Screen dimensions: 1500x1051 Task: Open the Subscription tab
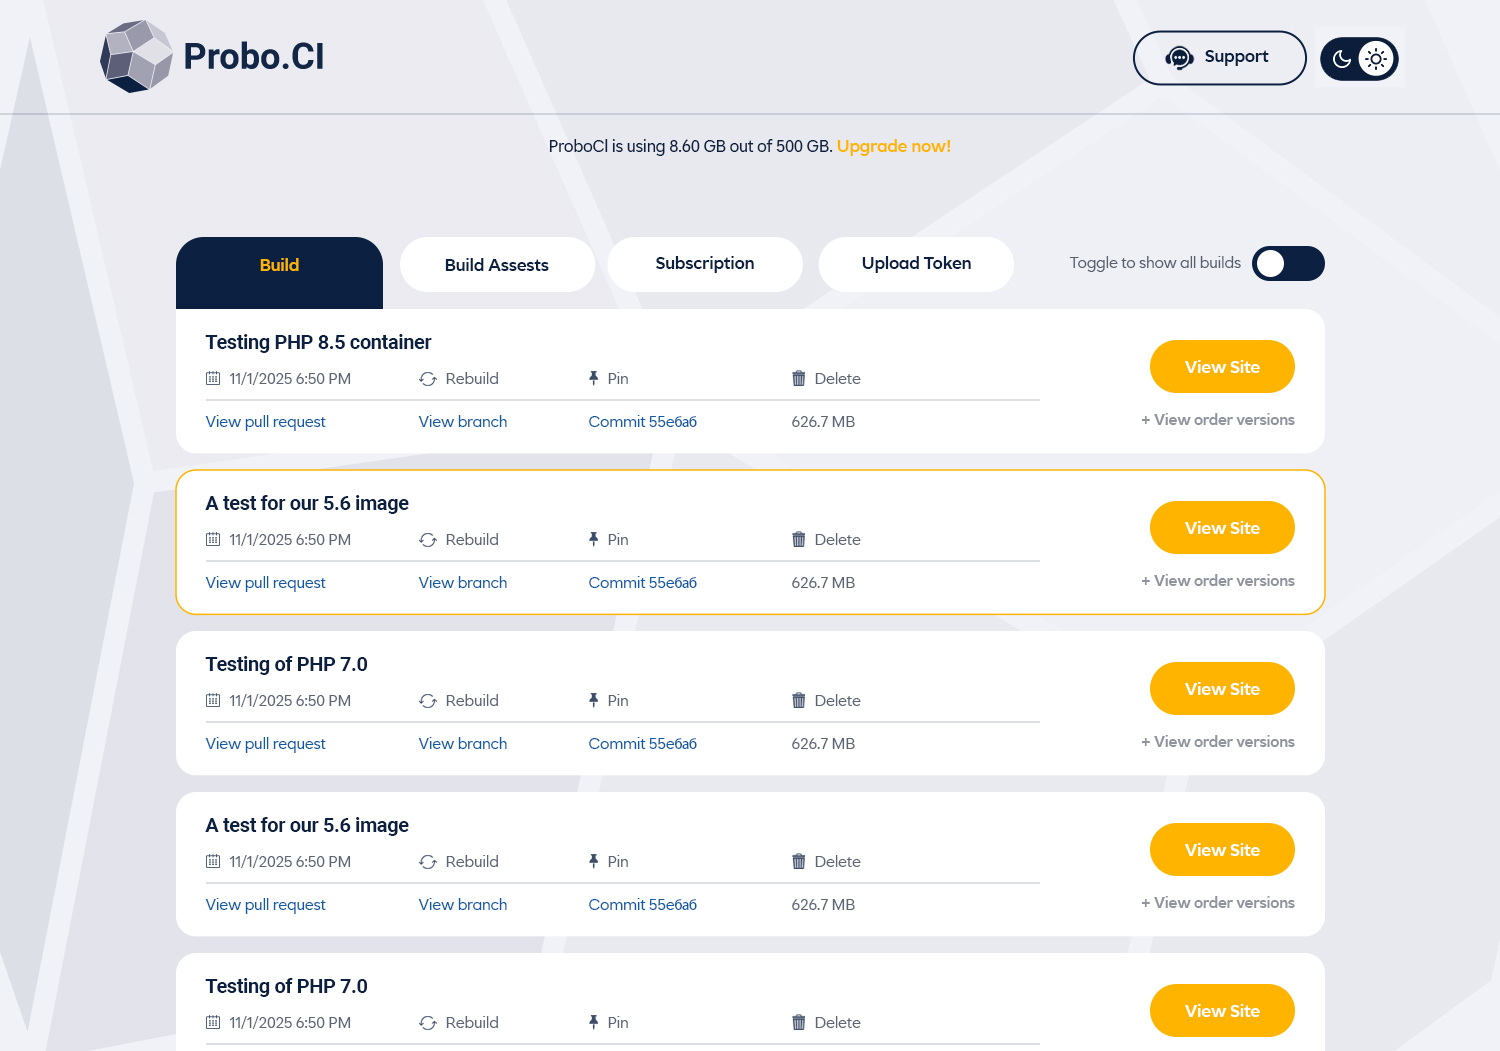pyautogui.click(x=705, y=264)
